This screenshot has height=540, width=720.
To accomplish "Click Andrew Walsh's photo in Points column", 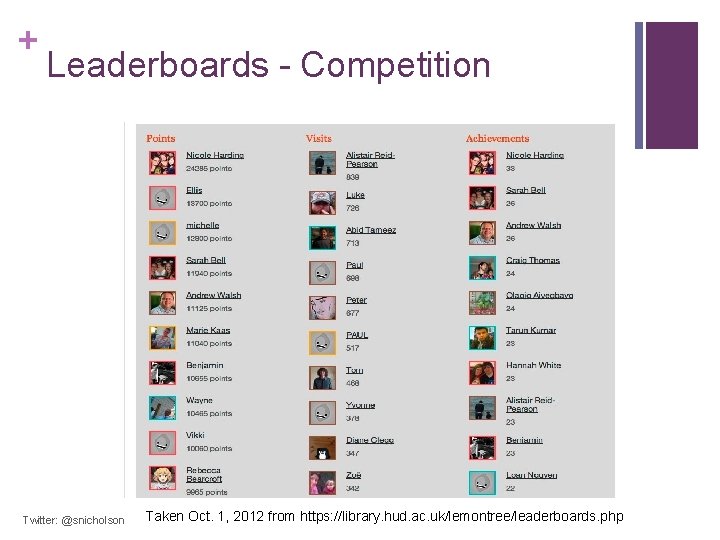I will click(162, 302).
